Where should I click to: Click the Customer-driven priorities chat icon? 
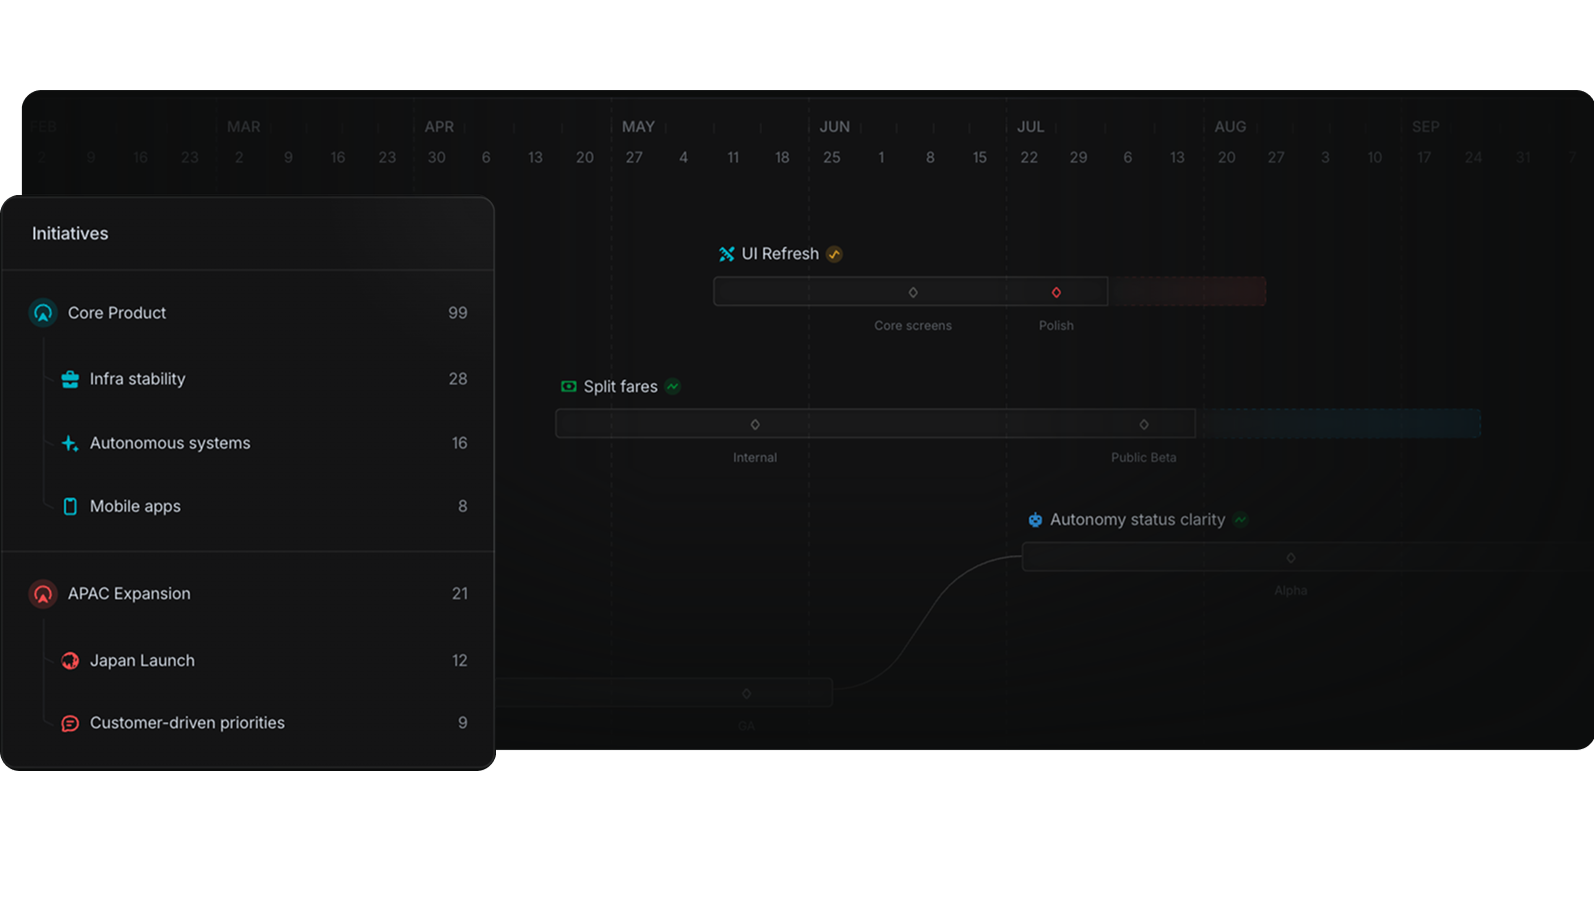70,723
